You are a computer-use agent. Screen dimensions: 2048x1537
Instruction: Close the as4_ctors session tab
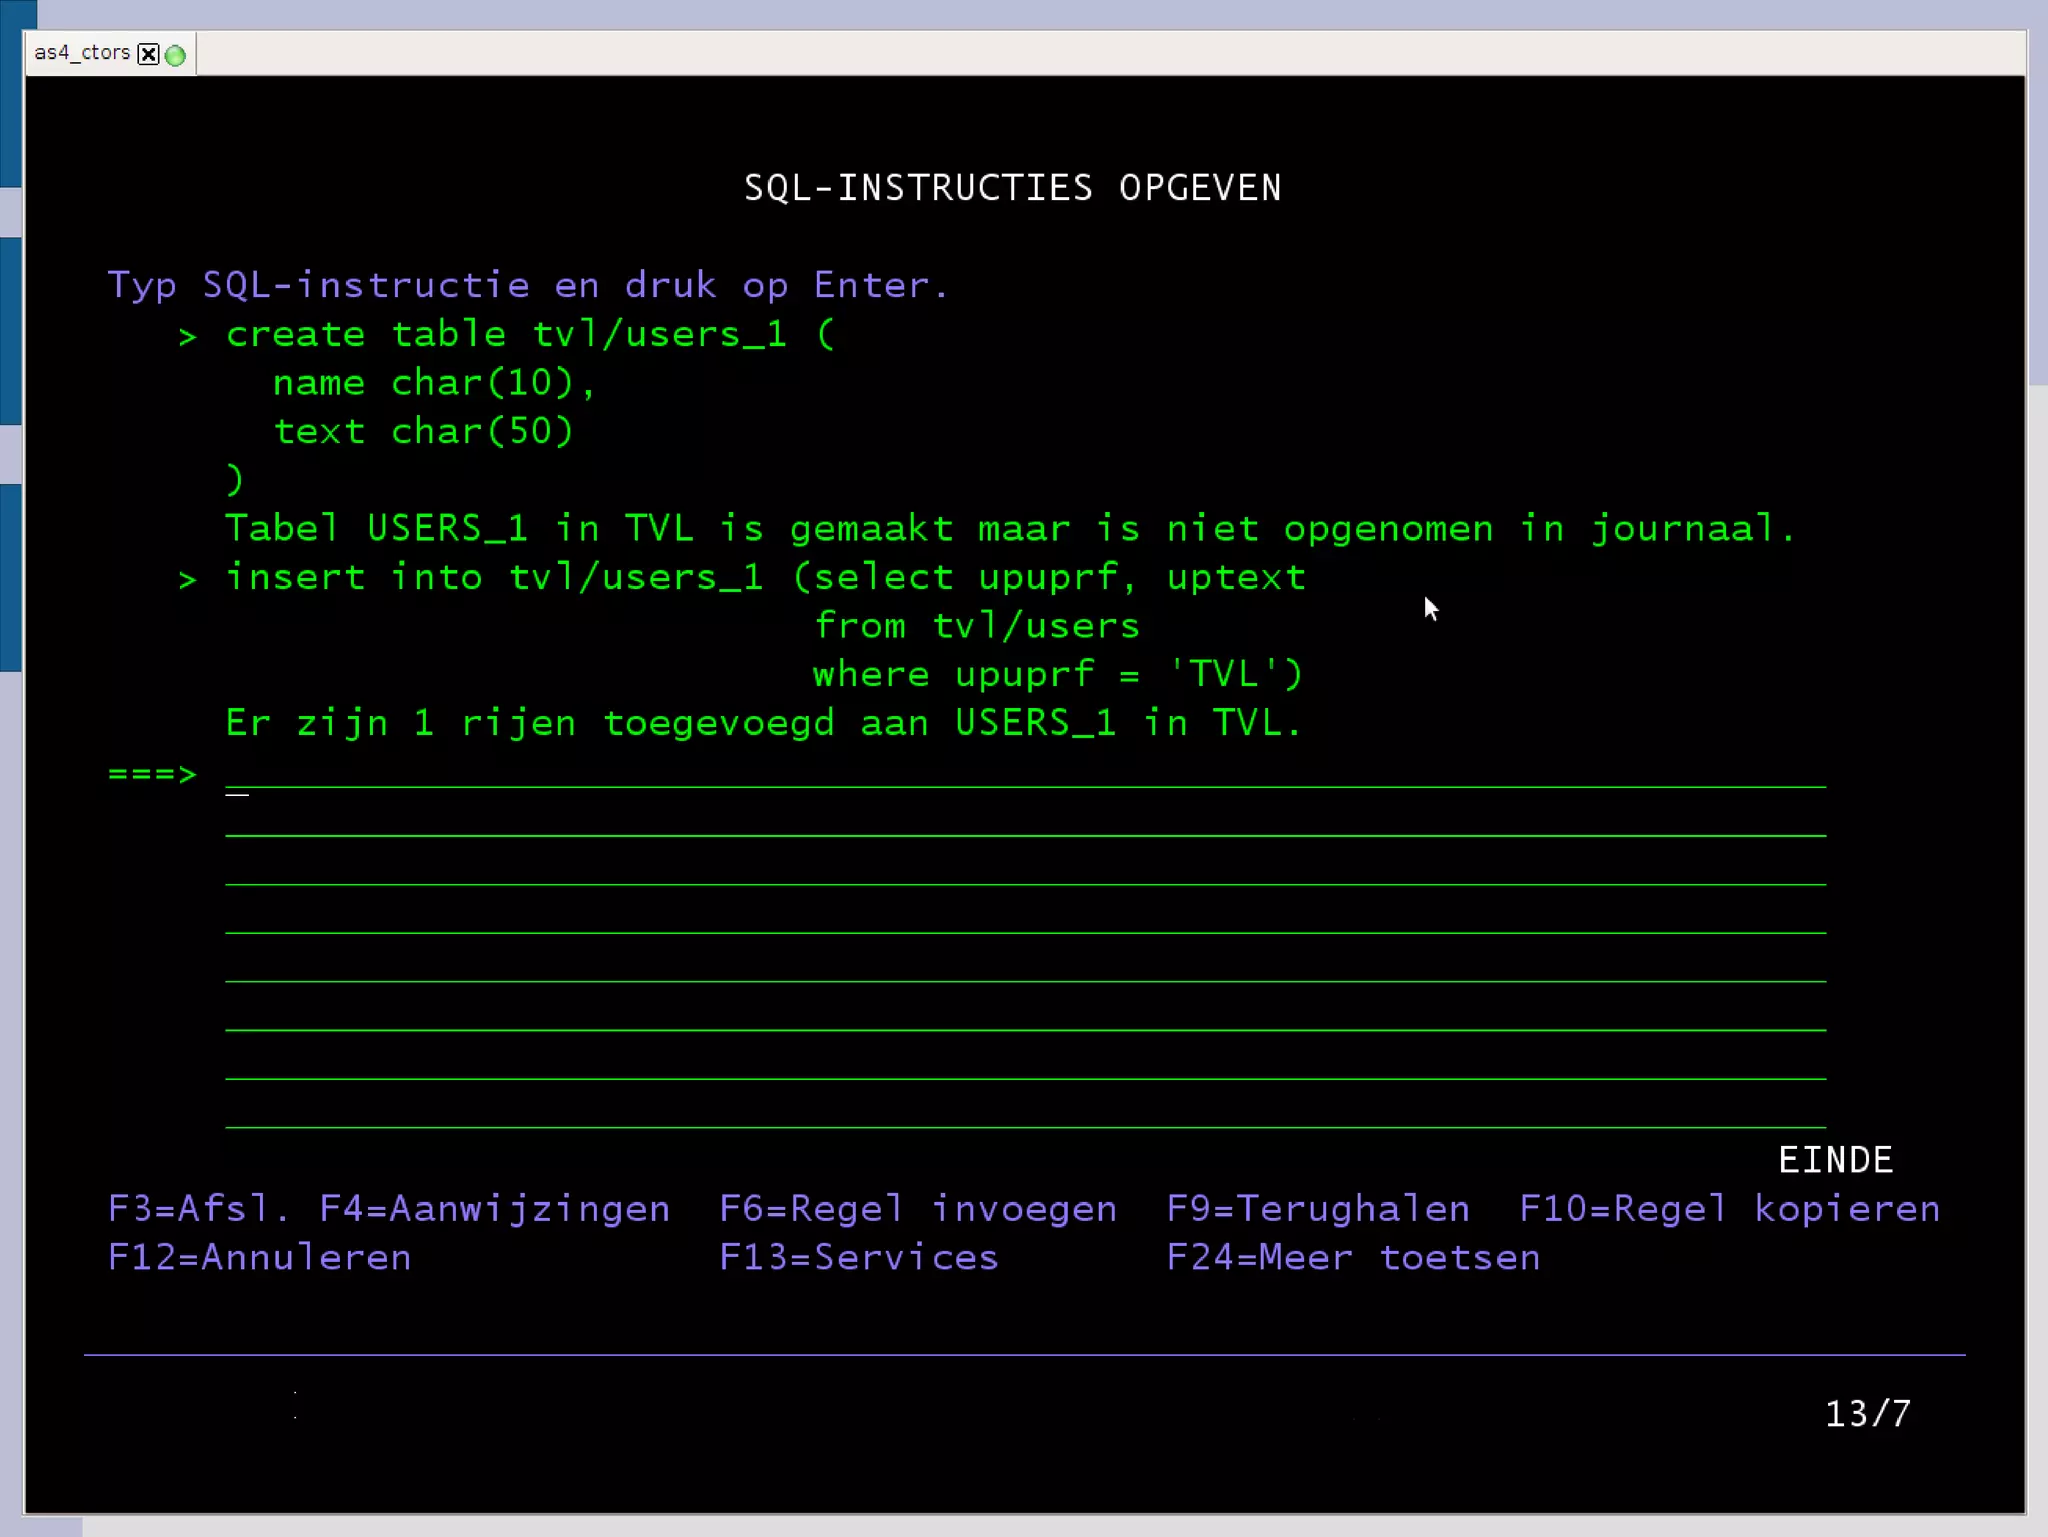pos(148,54)
